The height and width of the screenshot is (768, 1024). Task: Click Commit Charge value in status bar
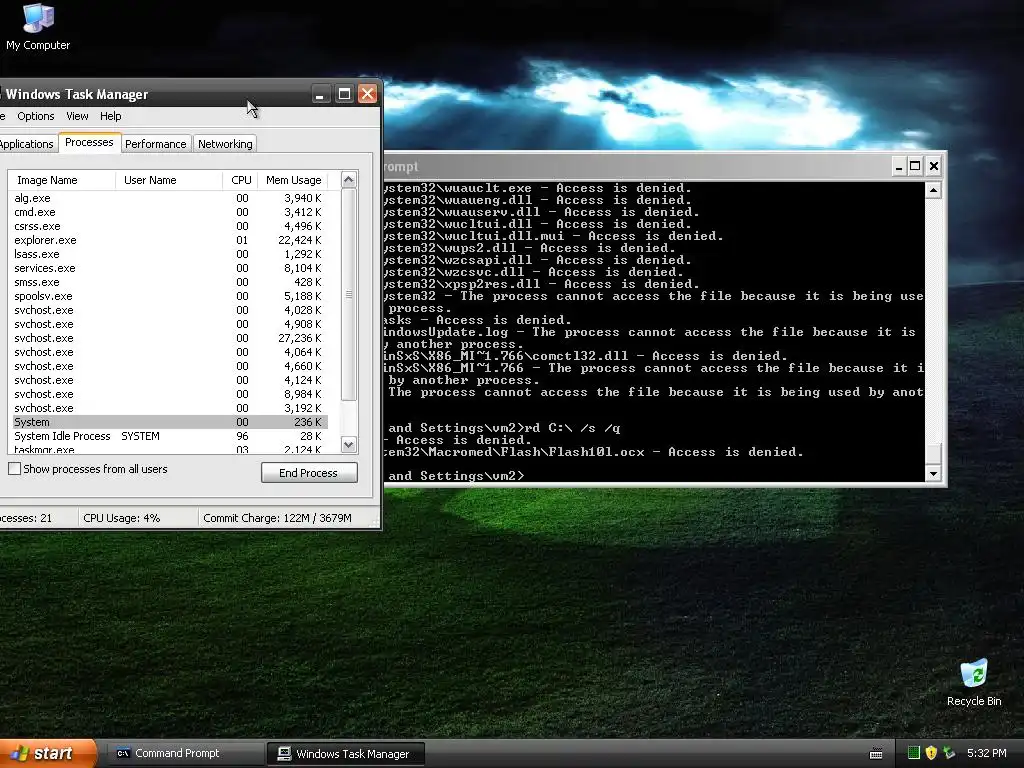coord(278,518)
